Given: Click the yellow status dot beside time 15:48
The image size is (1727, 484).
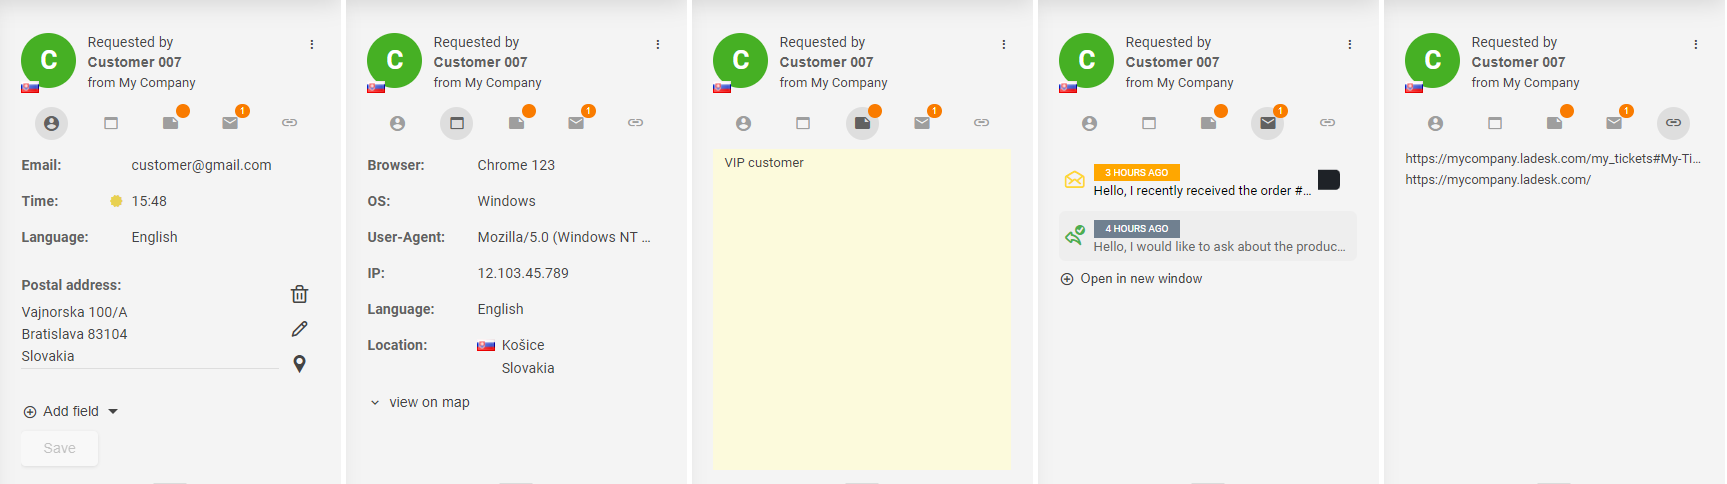Looking at the screenshot, I should coord(116,201).
